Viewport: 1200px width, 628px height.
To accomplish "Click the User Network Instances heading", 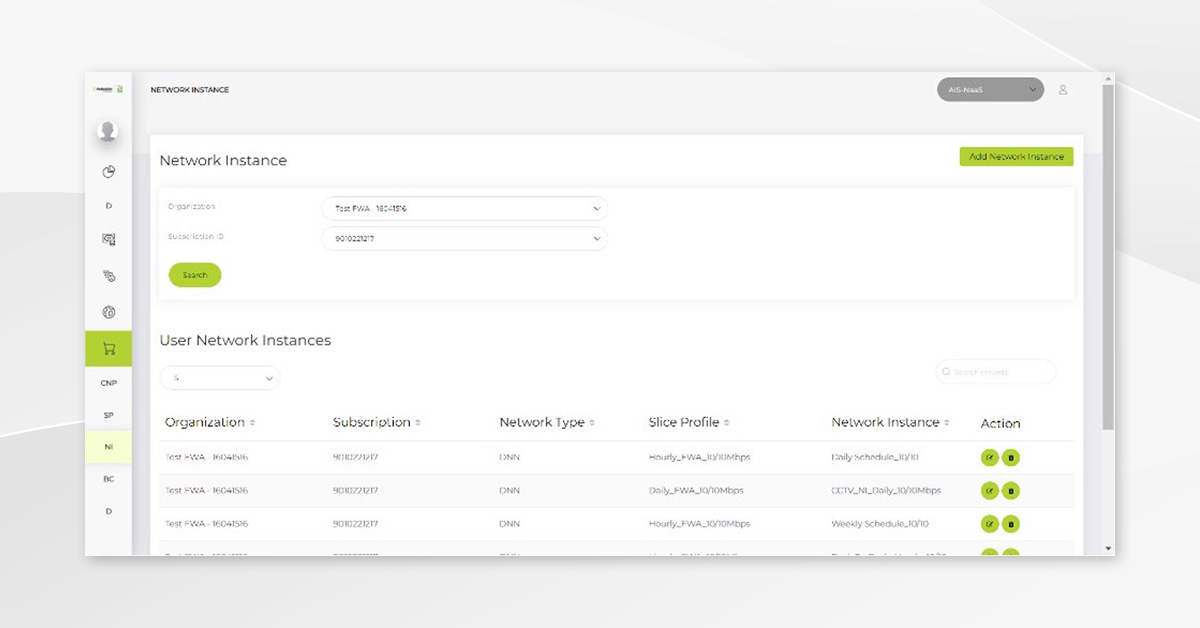I will (245, 340).
